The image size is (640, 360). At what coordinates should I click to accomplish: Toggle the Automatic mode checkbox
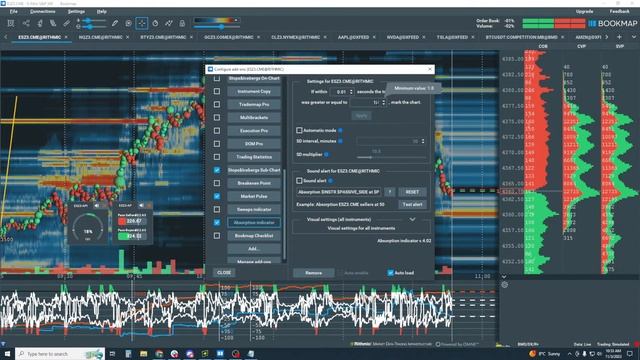coord(299,130)
